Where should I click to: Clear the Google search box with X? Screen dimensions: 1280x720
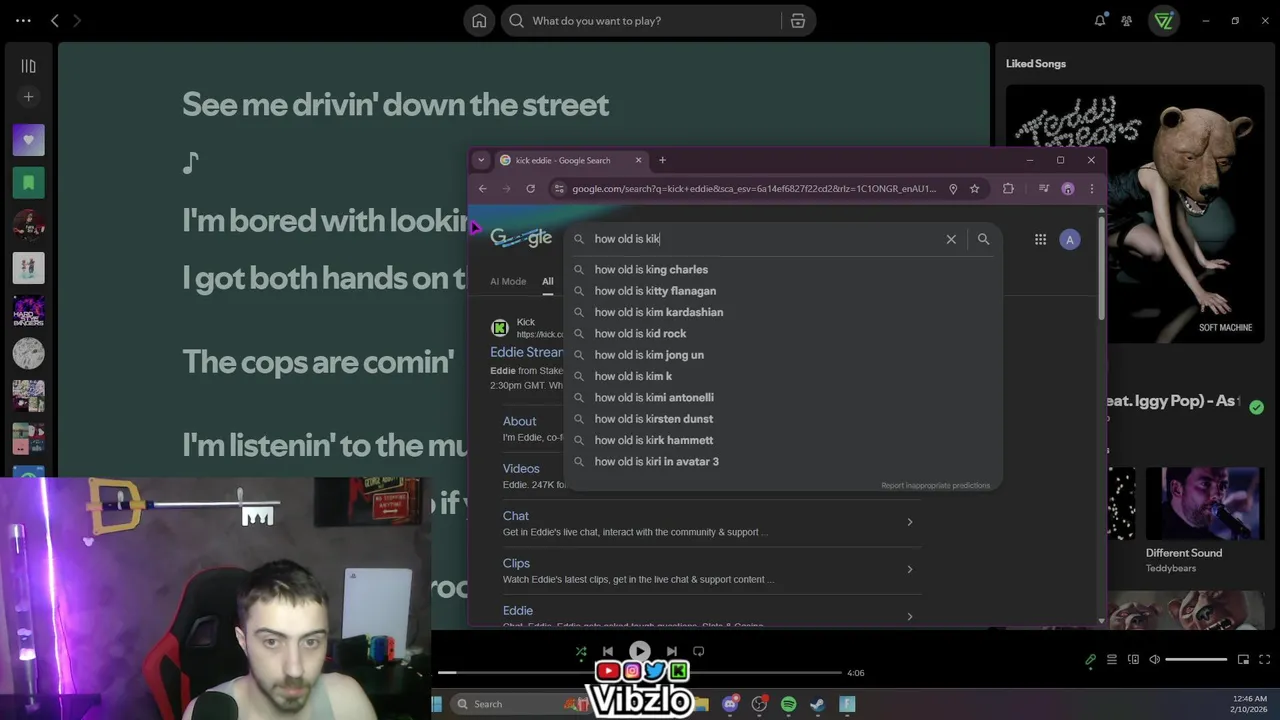(951, 239)
